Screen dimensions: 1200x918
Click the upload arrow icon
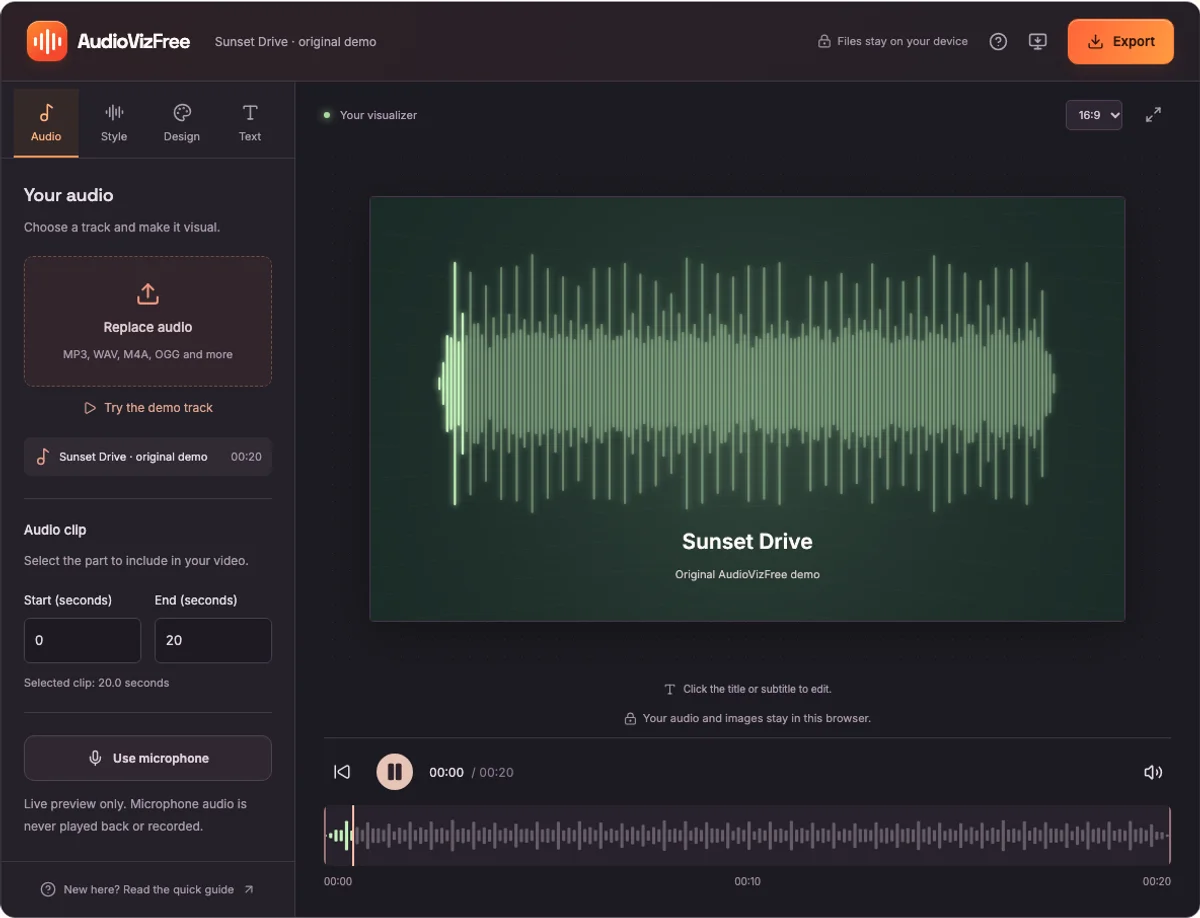(148, 294)
